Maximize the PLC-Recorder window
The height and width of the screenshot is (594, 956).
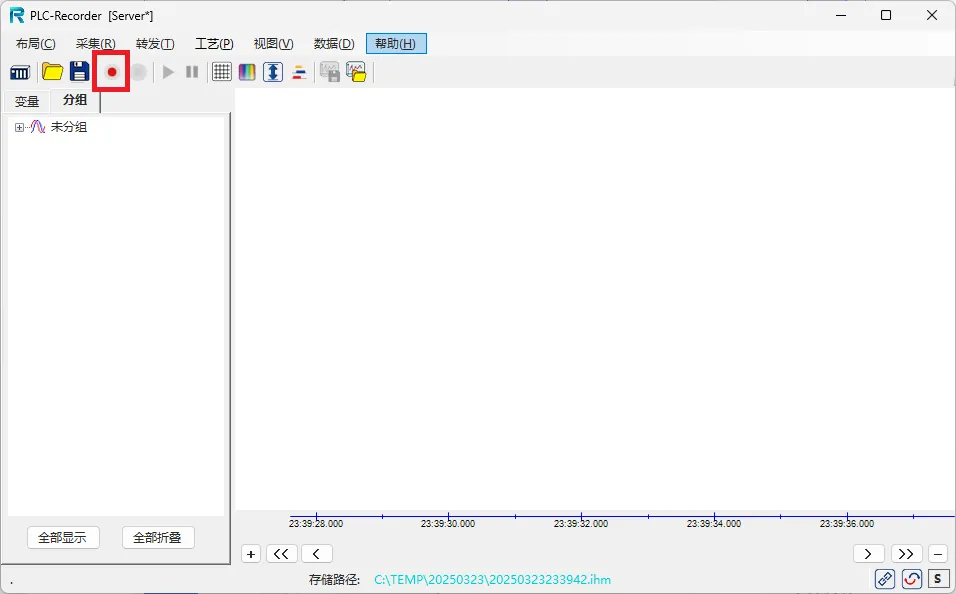point(886,15)
